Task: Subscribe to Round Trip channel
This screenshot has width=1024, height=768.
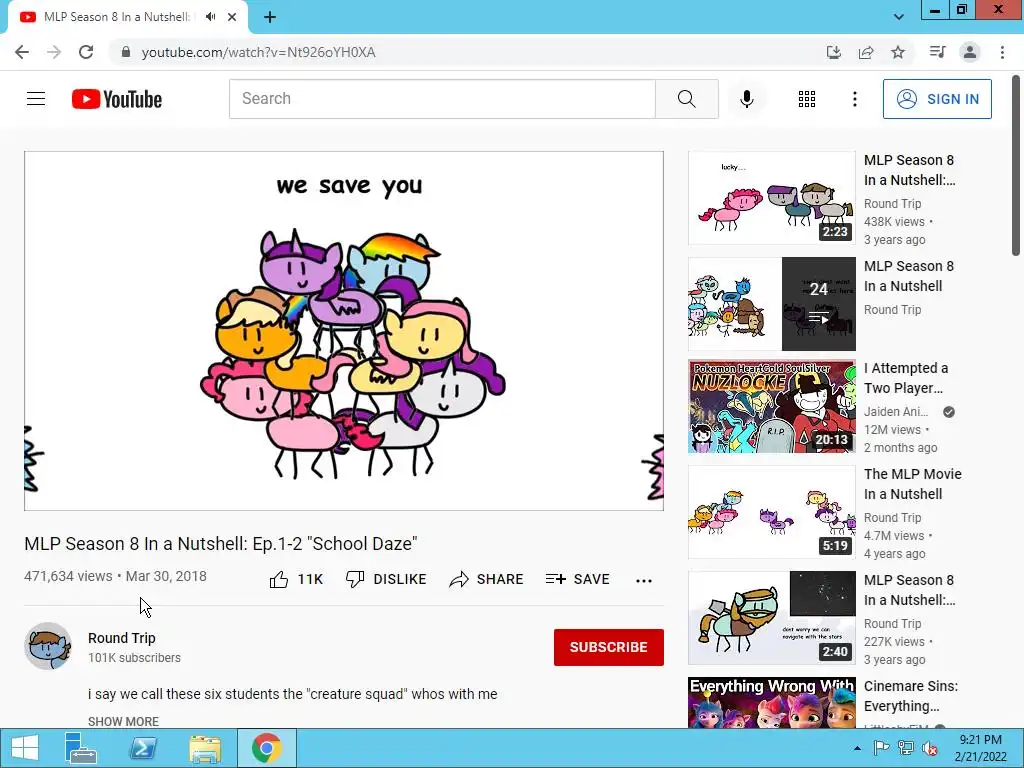Action: [x=609, y=647]
